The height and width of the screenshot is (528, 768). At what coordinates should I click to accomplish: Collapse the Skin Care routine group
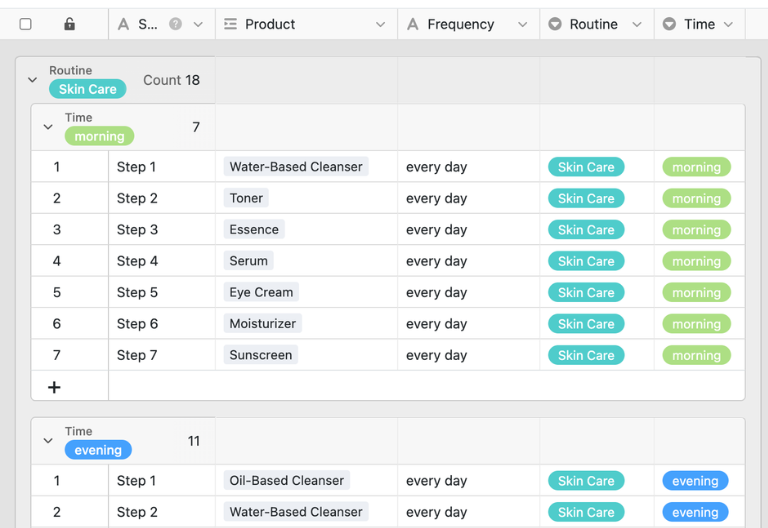(x=32, y=79)
